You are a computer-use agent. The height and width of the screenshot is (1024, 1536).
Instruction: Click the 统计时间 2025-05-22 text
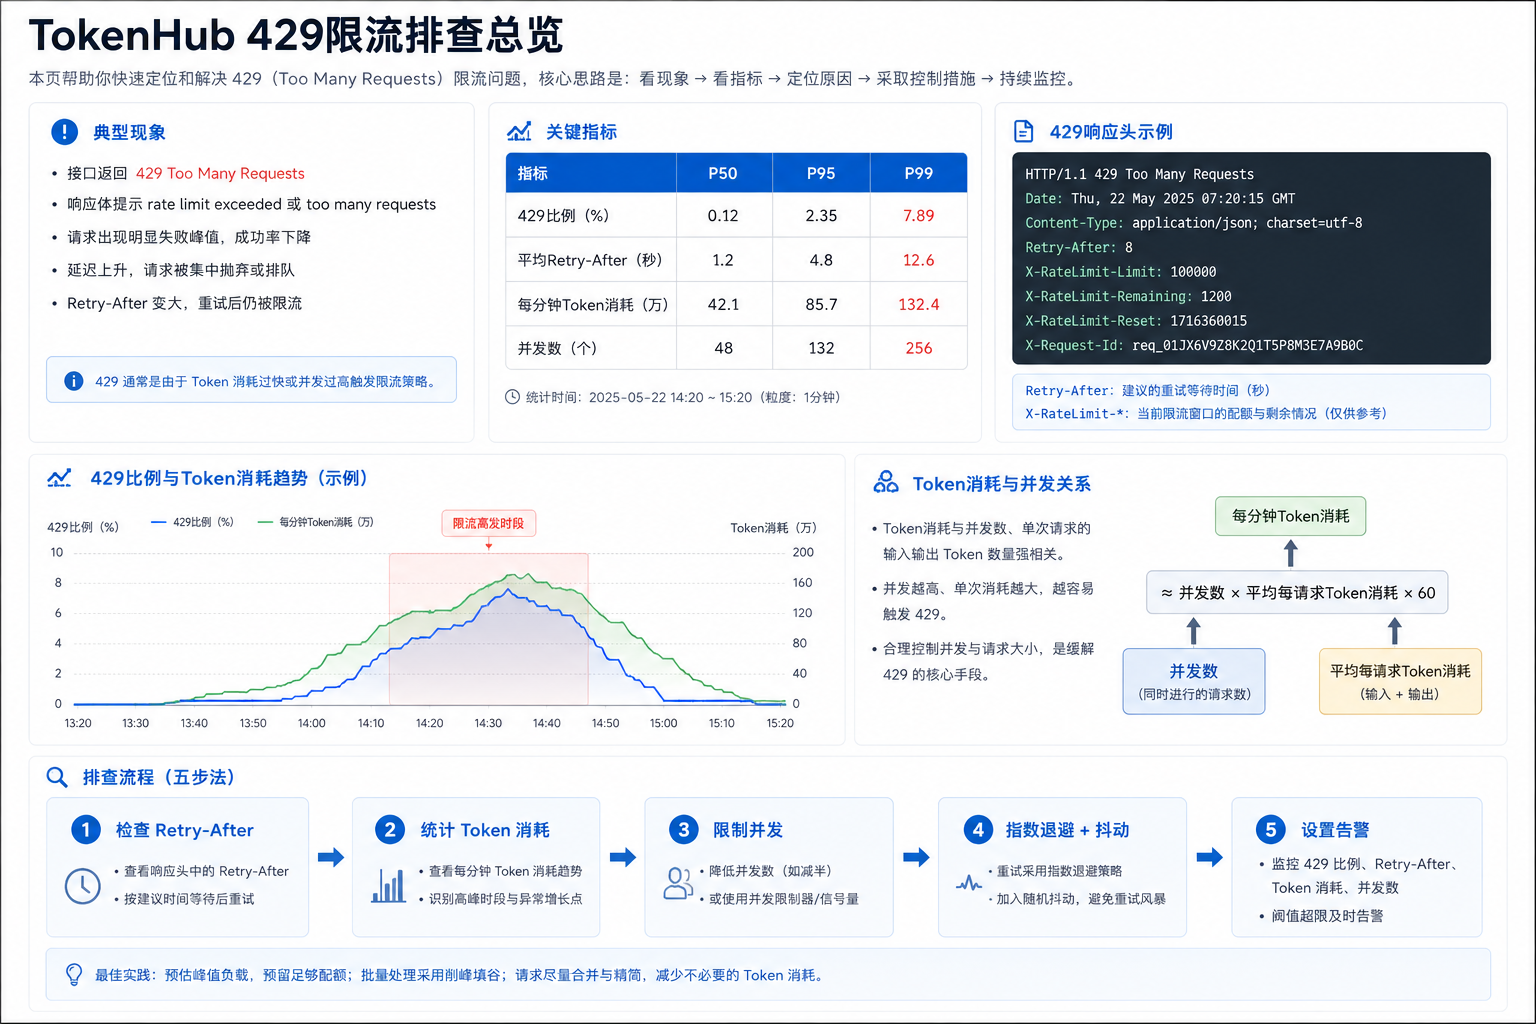click(682, 397)
